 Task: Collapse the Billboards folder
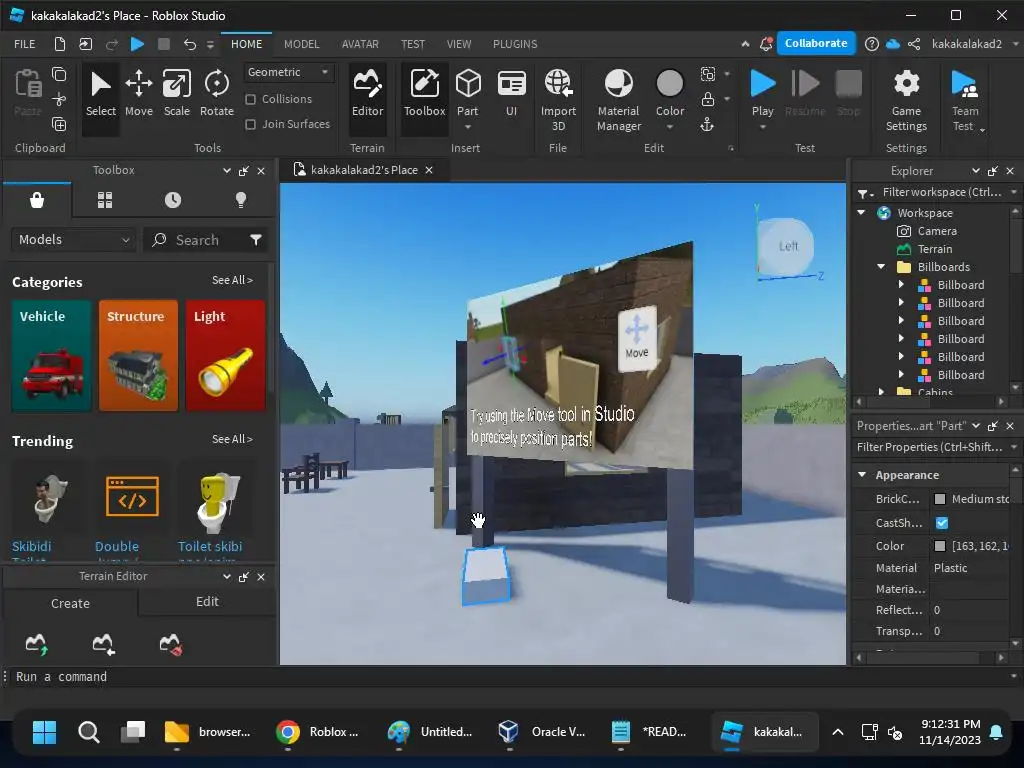click(x=881, y=266)
